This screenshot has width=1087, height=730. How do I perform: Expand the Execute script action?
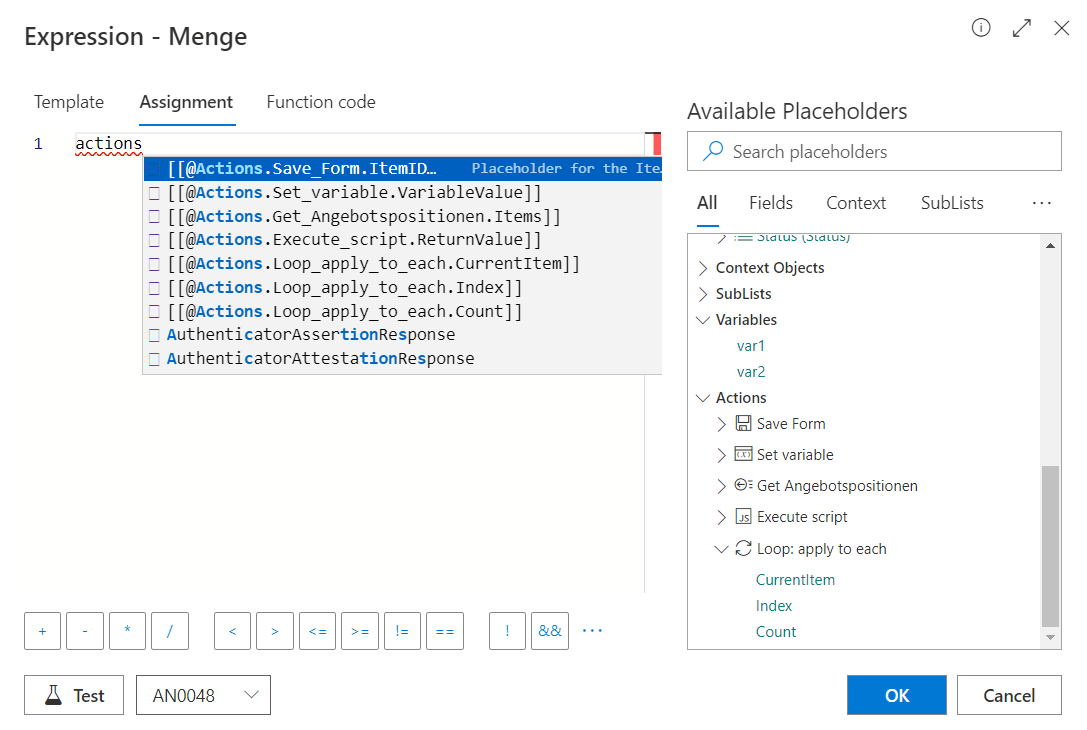pyautogui.click(x=721, y=517)
